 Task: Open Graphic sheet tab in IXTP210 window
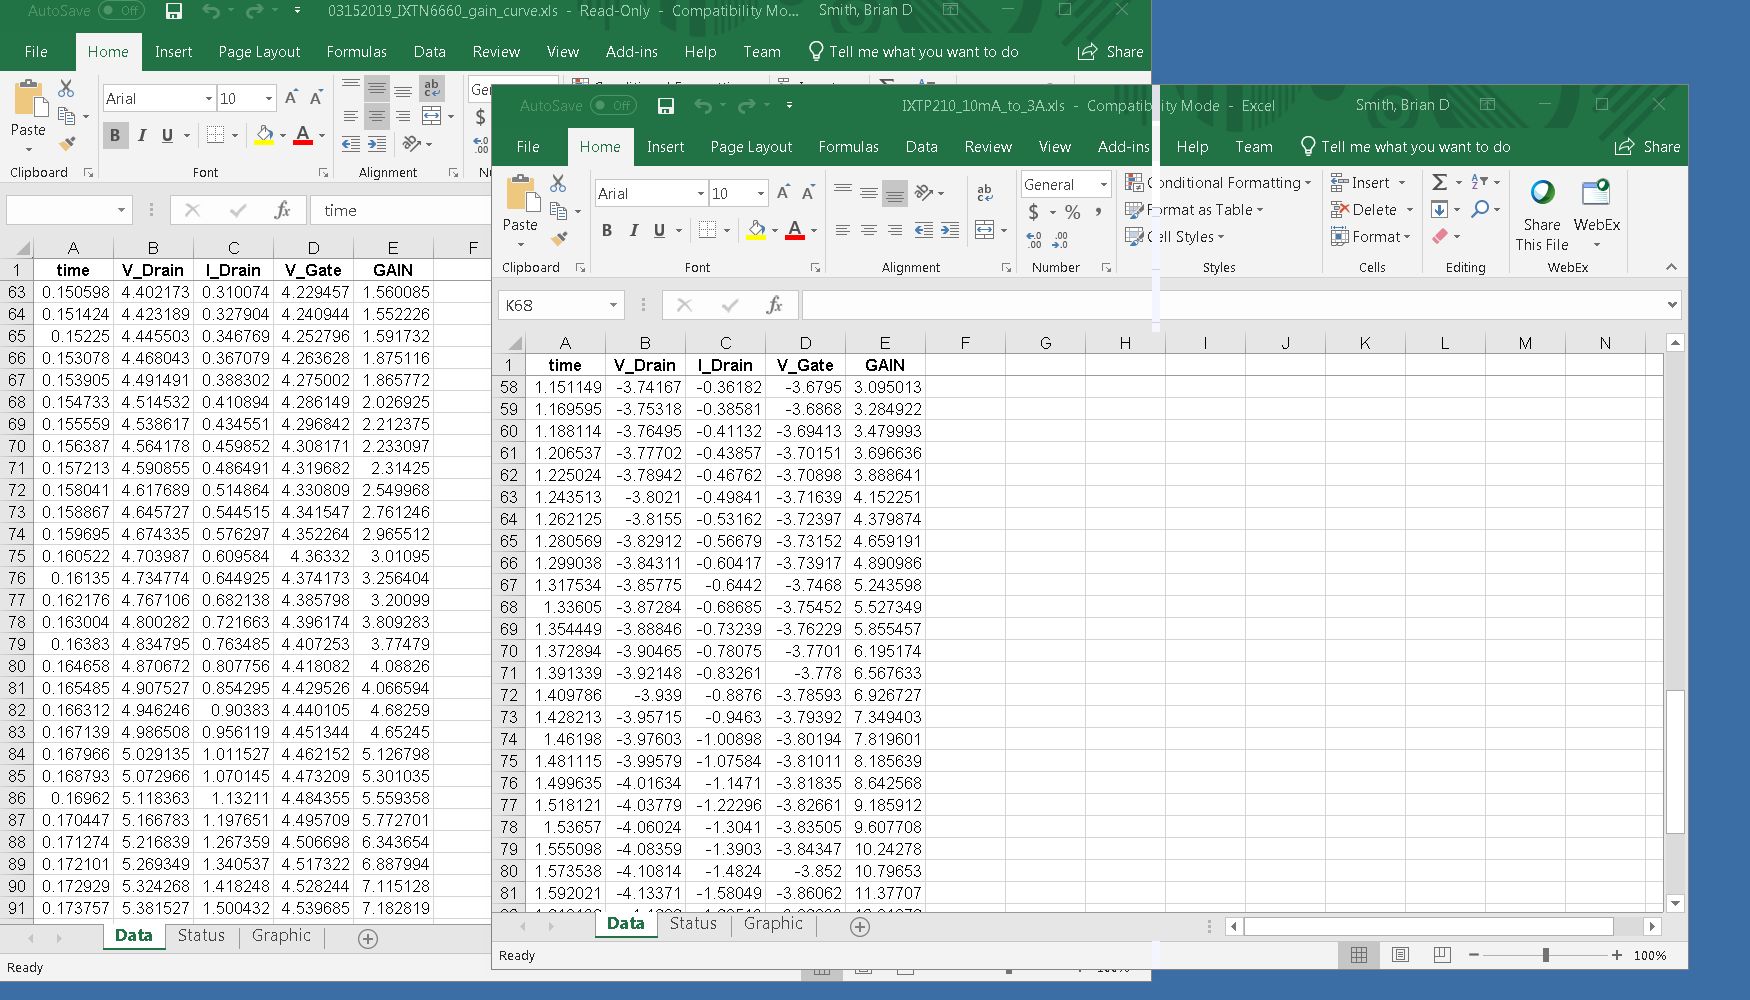coord(773,923)
